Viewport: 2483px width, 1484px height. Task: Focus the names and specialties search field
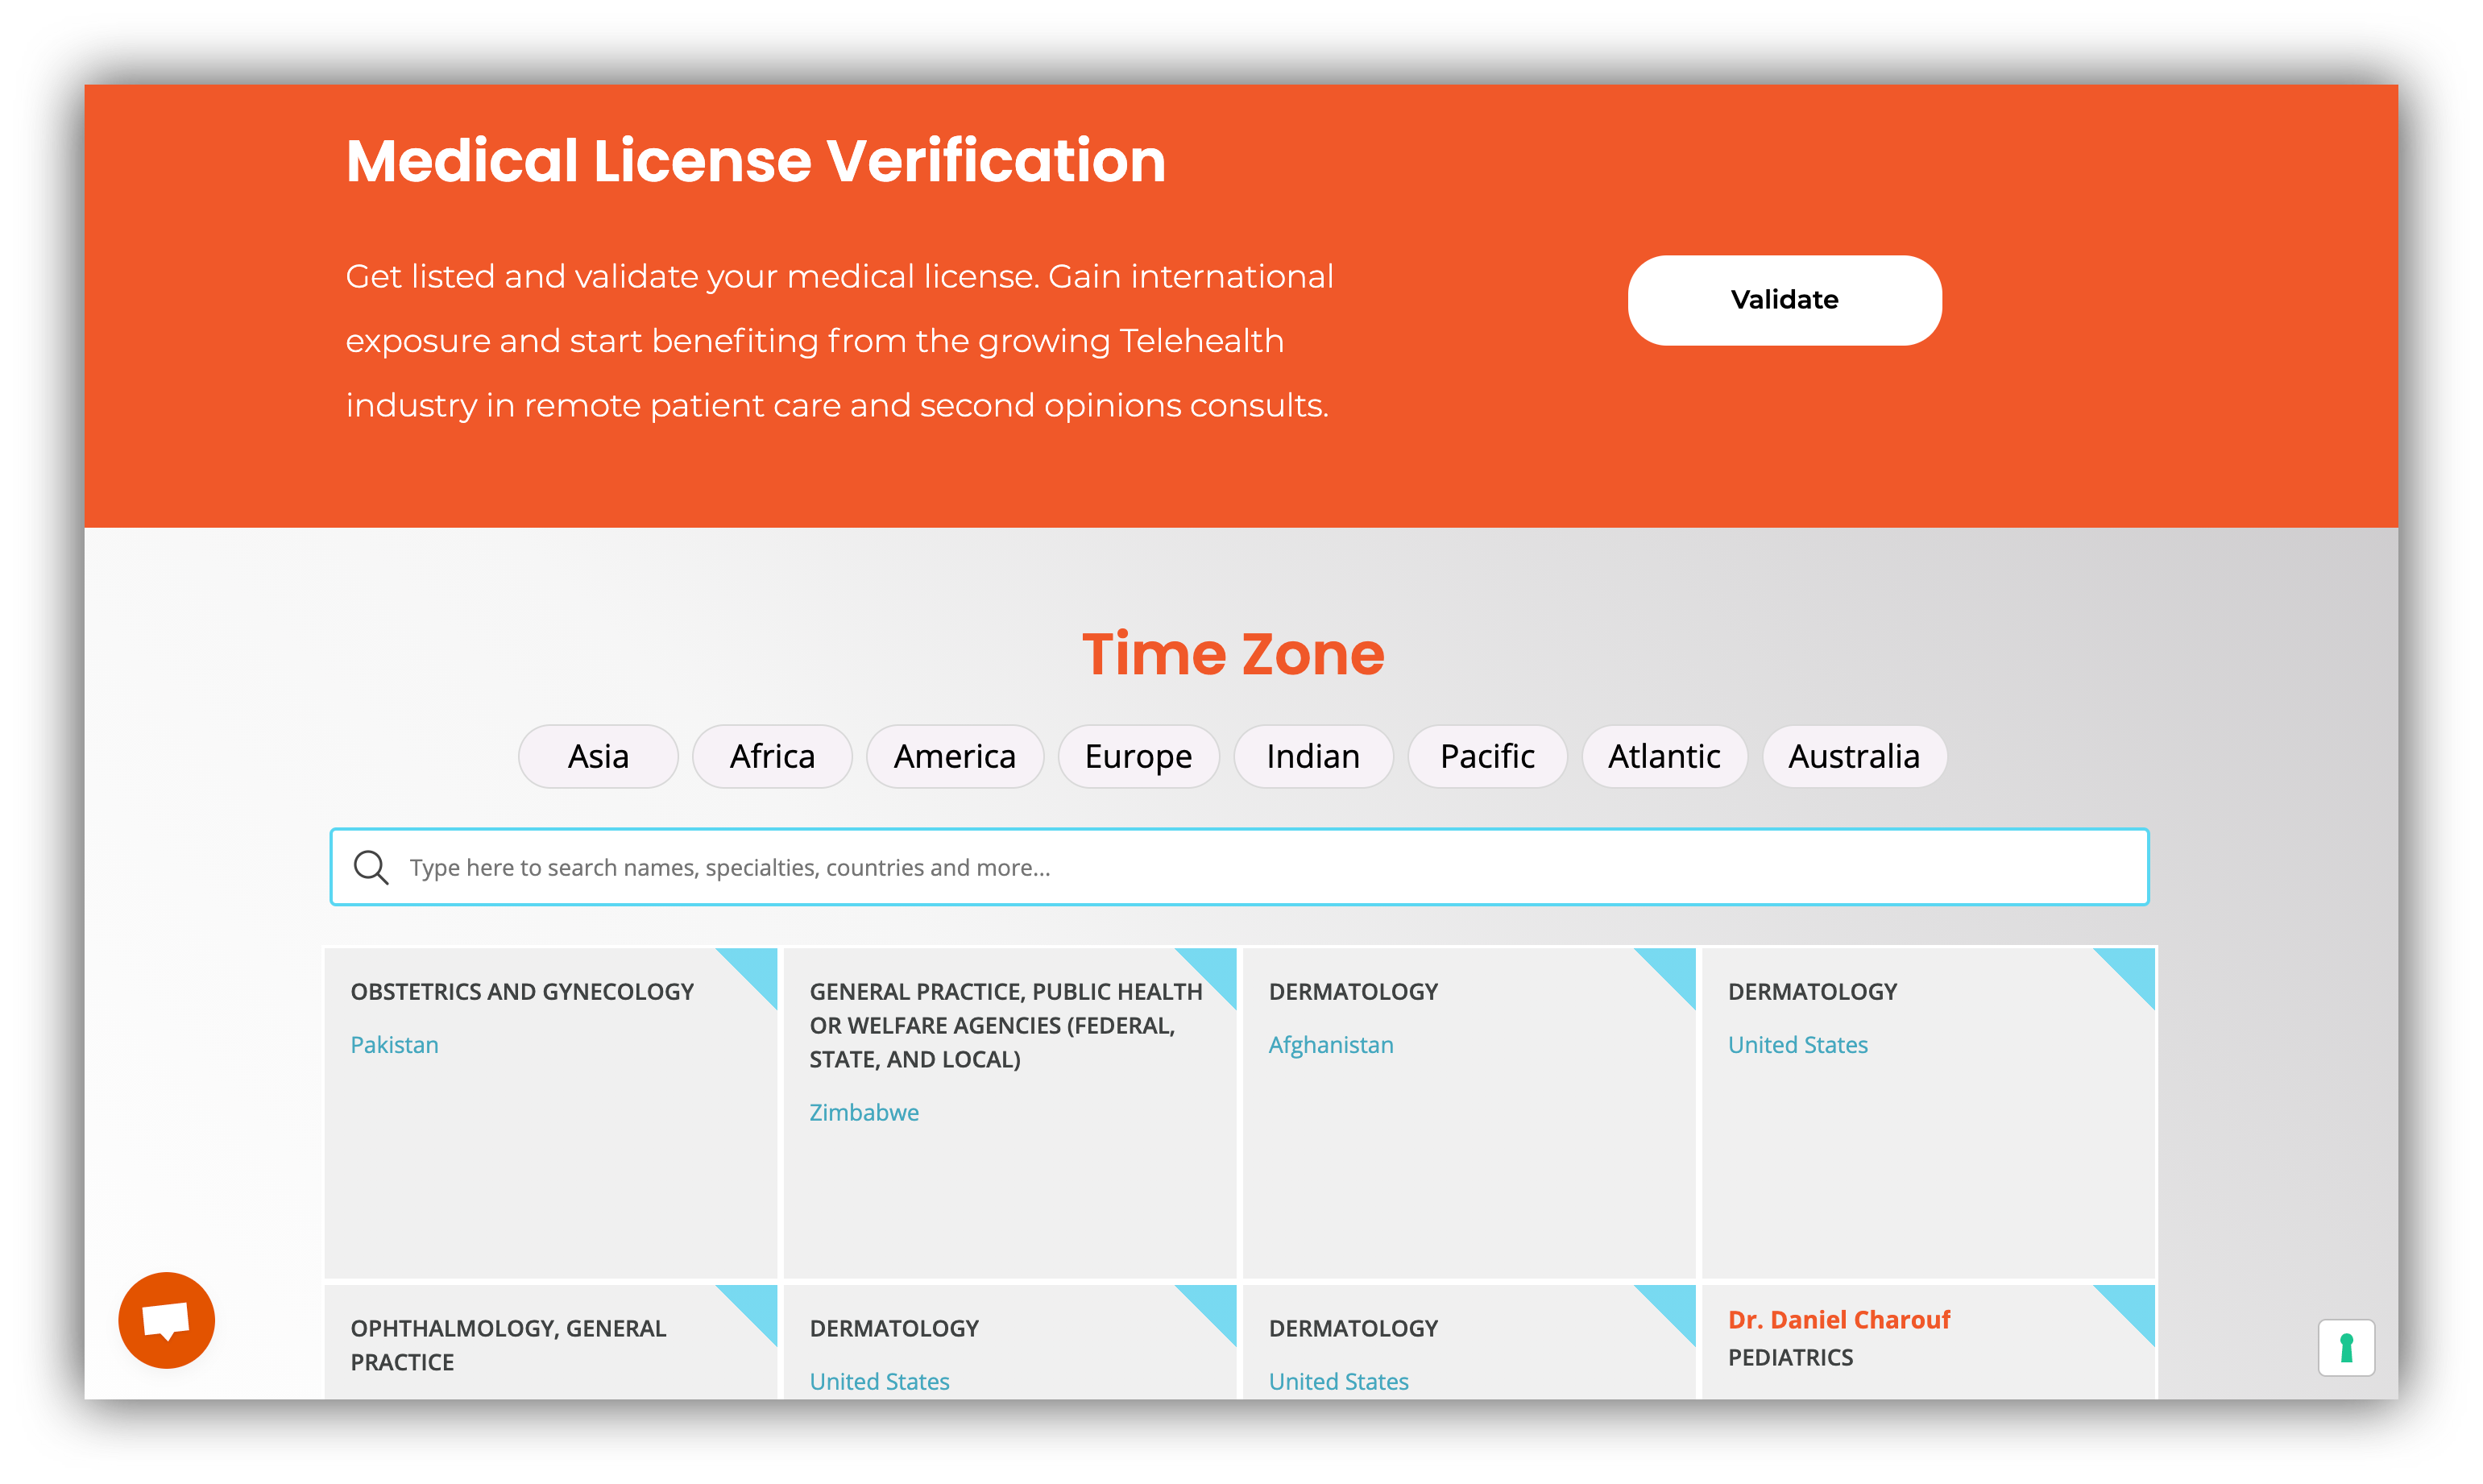[1239, 867]
